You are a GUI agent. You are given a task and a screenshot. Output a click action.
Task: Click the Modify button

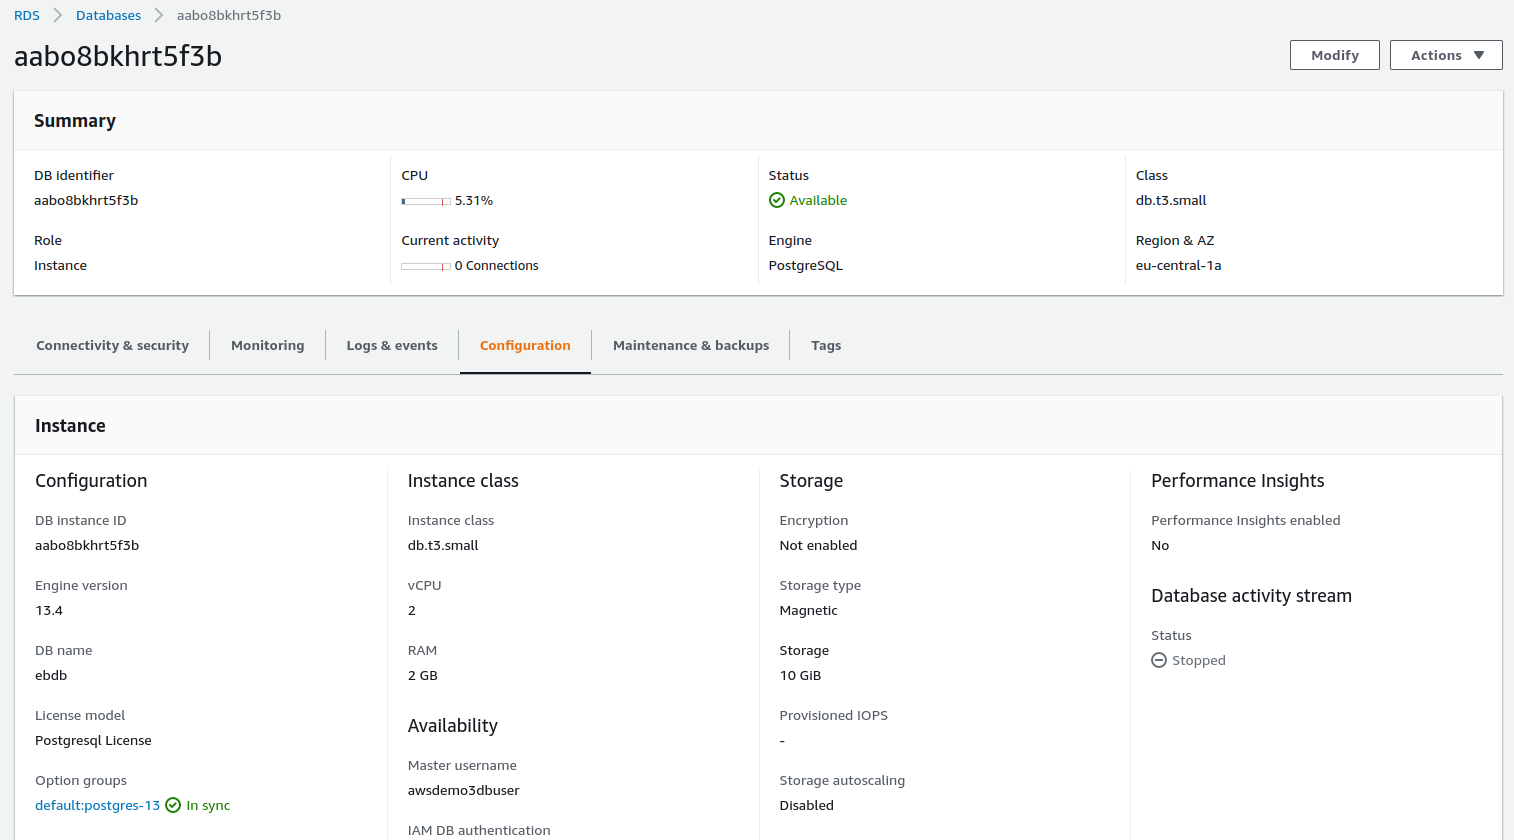[x=1335, y=55]
